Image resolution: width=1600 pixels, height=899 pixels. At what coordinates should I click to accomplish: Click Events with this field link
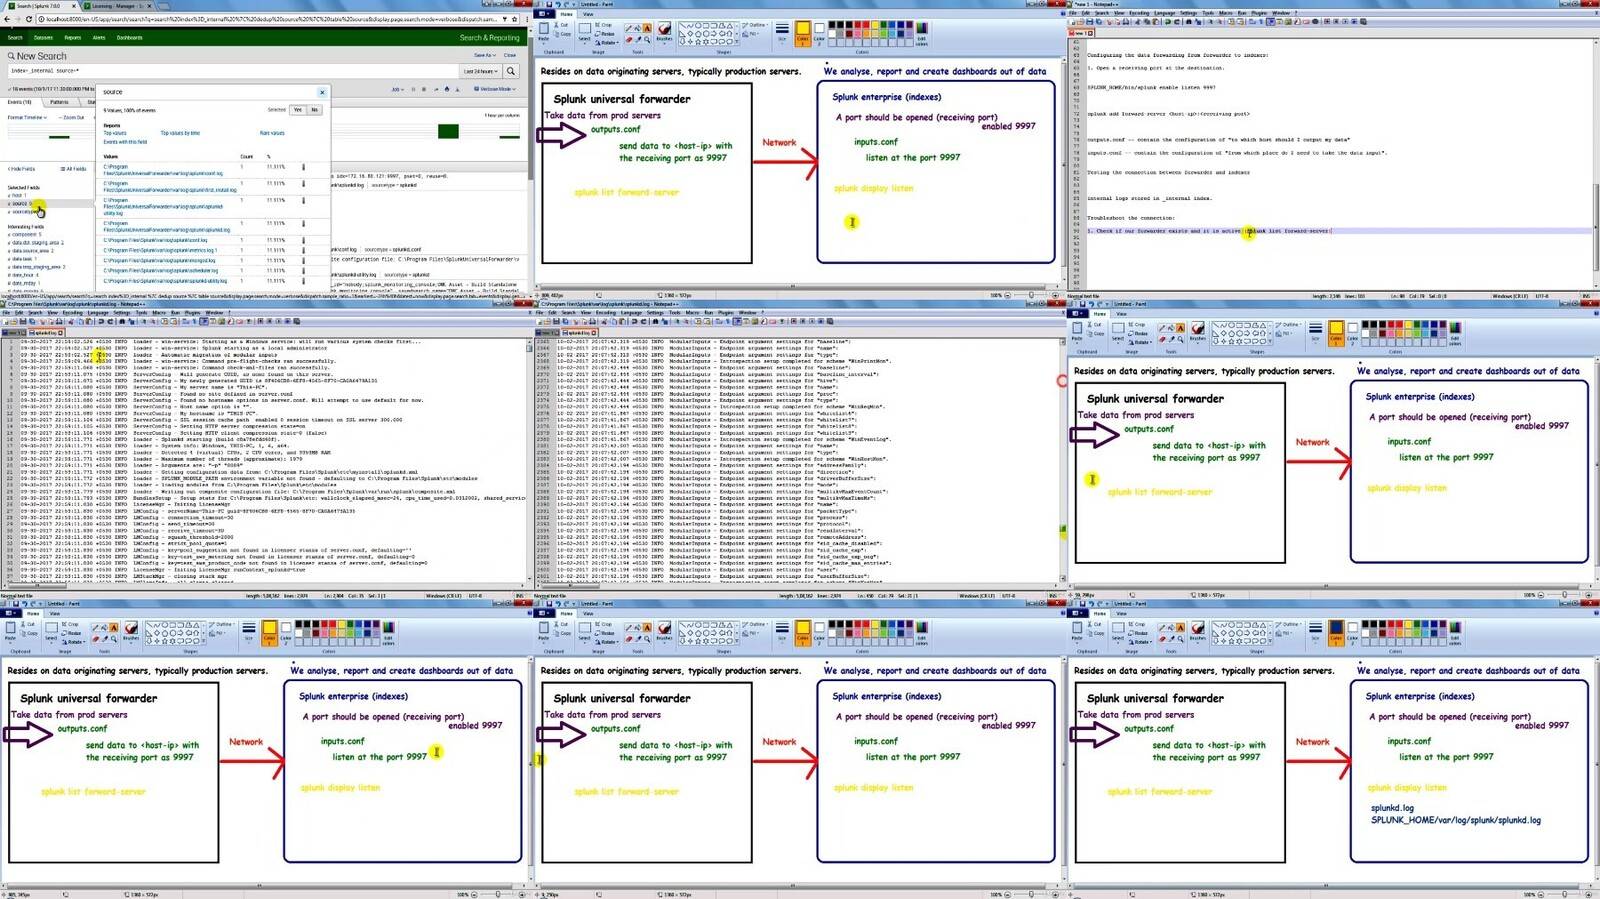(x=125, y=142)
